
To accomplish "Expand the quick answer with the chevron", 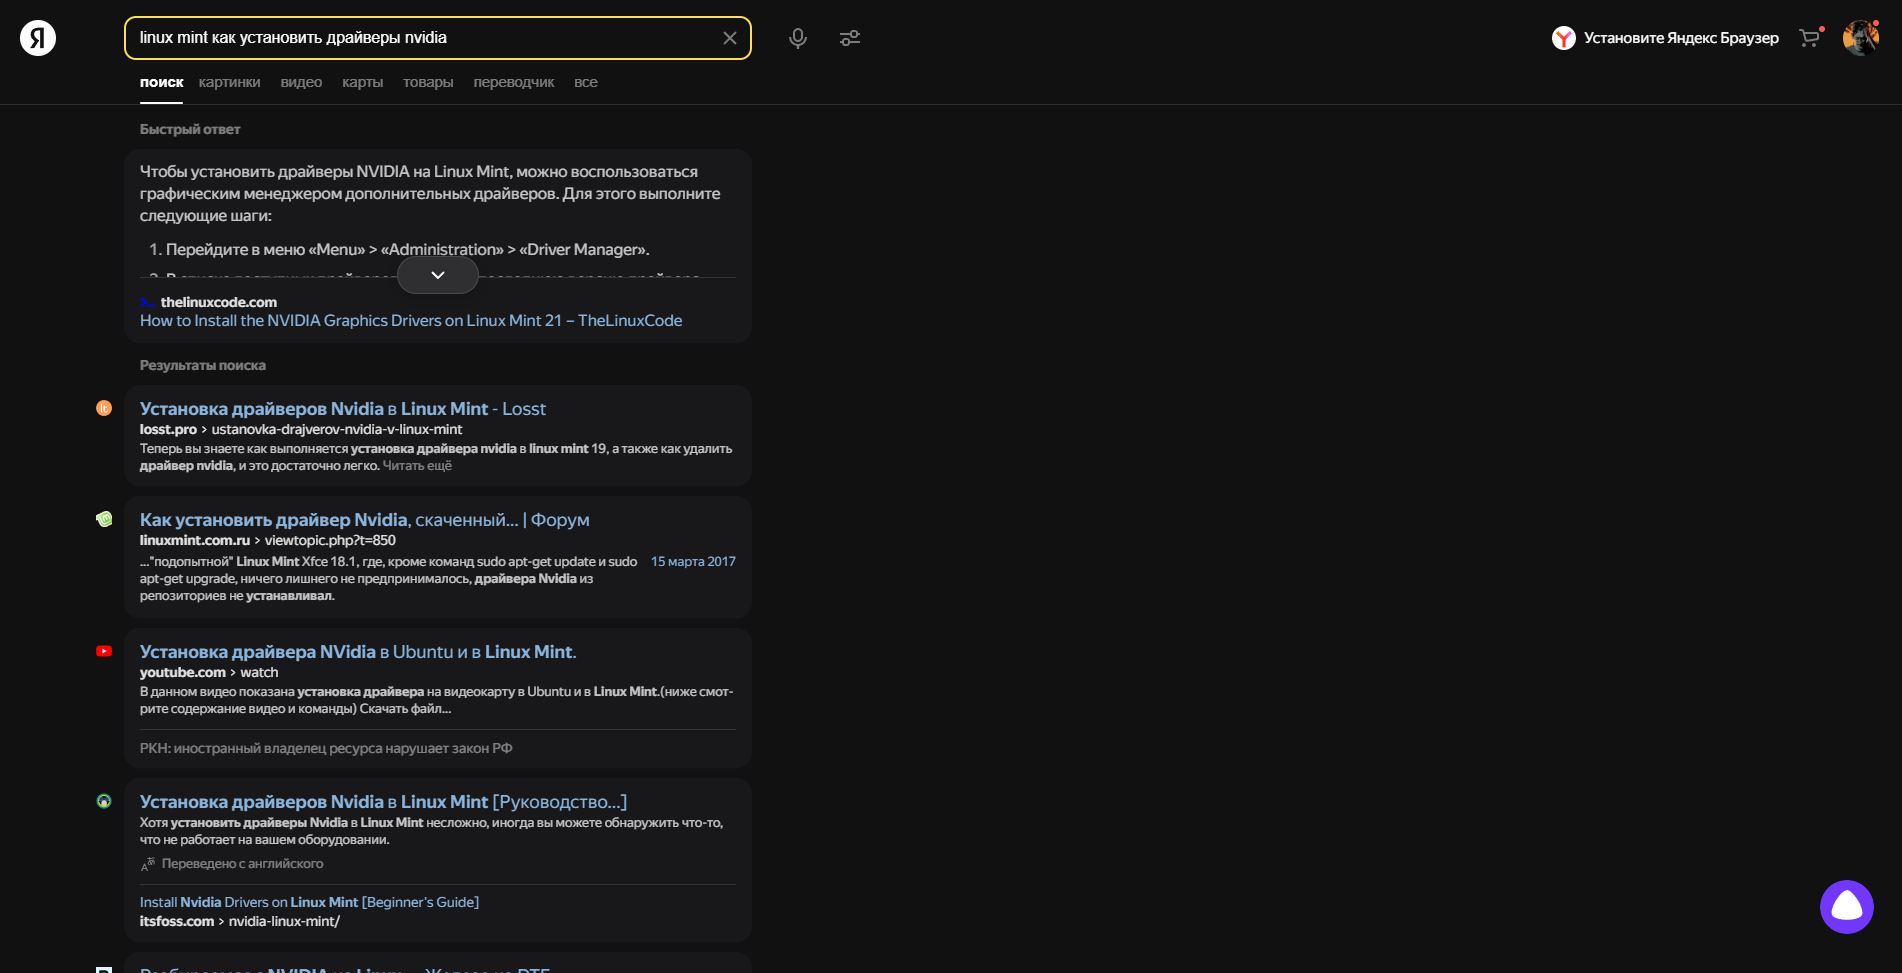I will 437,274.
